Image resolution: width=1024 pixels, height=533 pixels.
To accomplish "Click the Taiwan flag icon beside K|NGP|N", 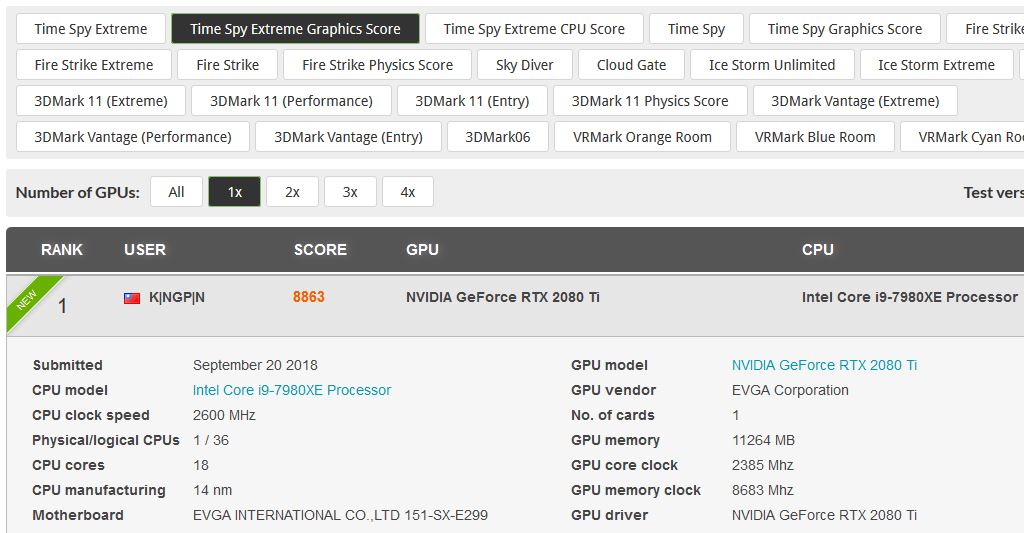I will (x=132, y=298).
